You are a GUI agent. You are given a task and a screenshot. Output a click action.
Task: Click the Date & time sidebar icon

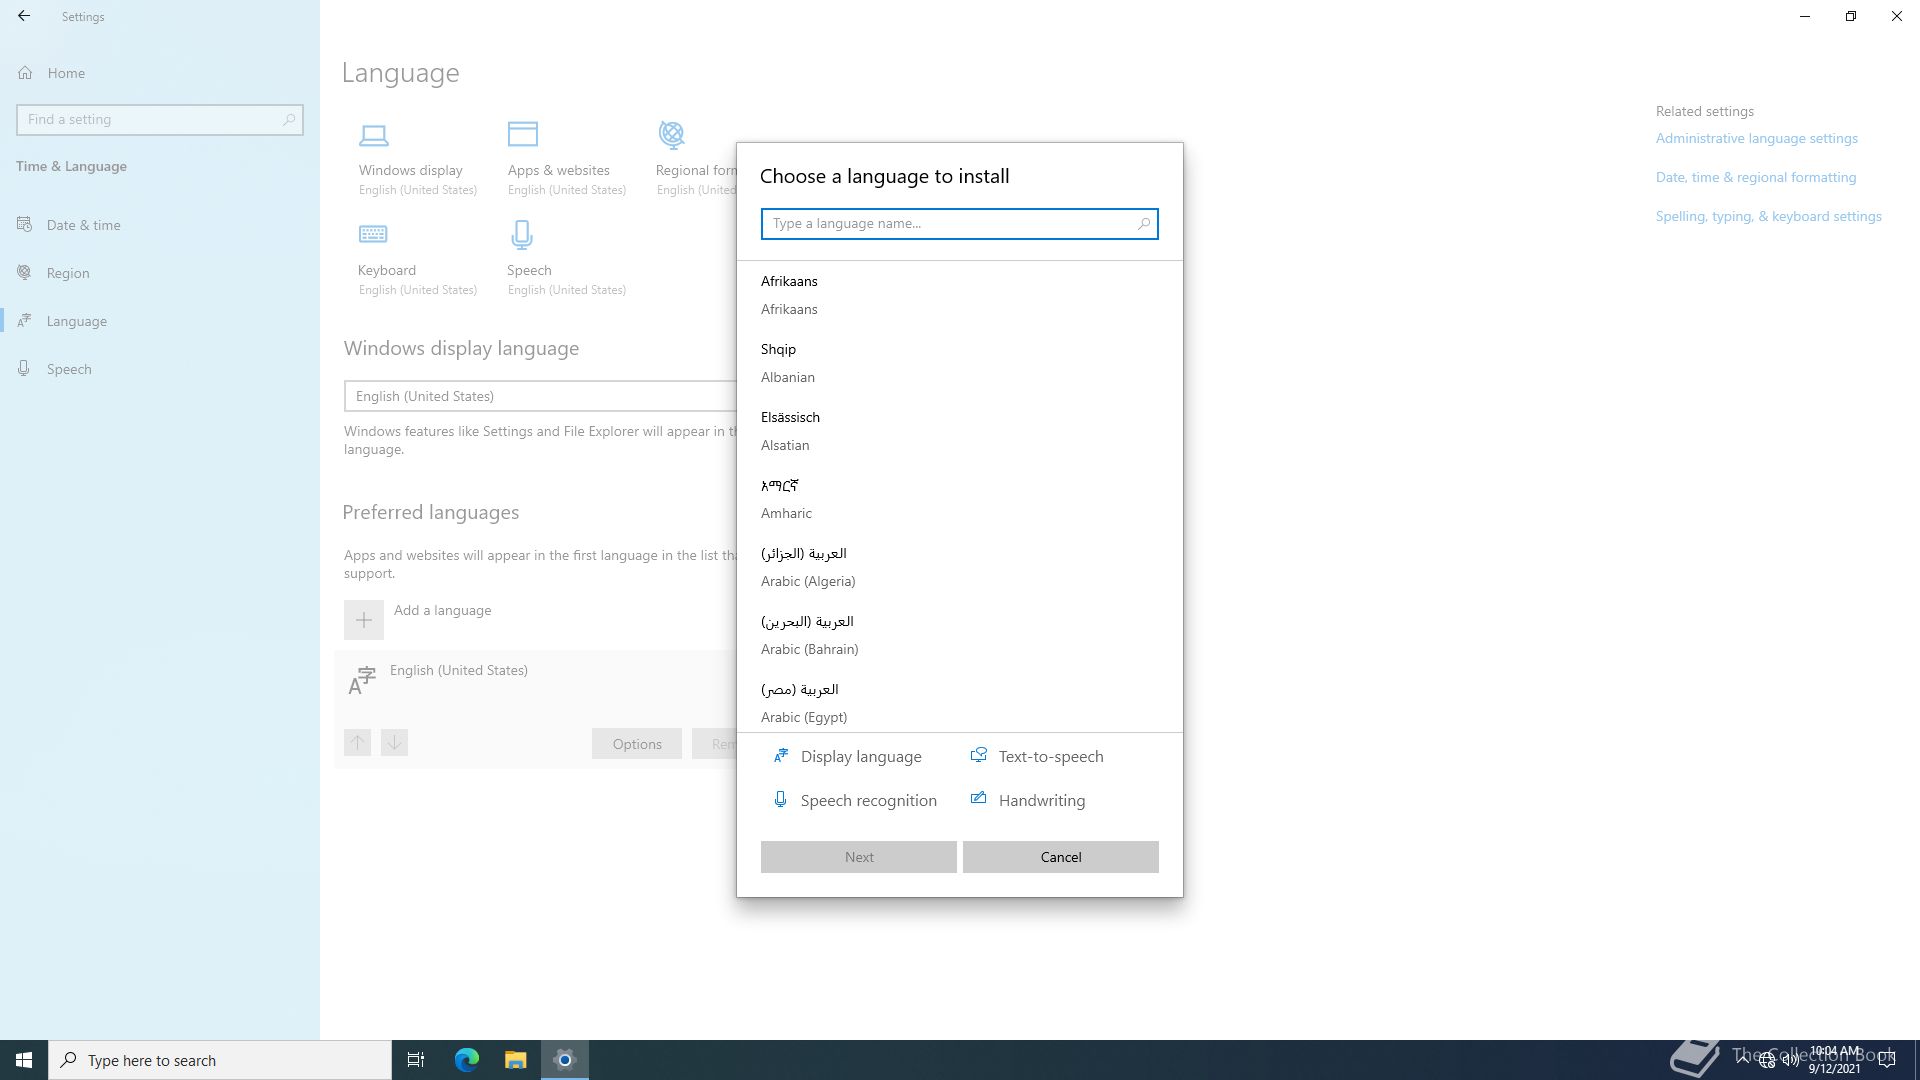point(25,224)
